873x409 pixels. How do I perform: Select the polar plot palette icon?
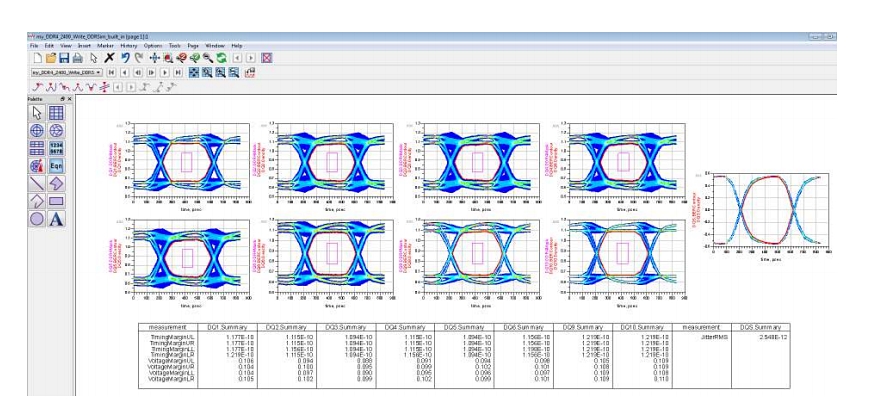(x=37, y=131)
